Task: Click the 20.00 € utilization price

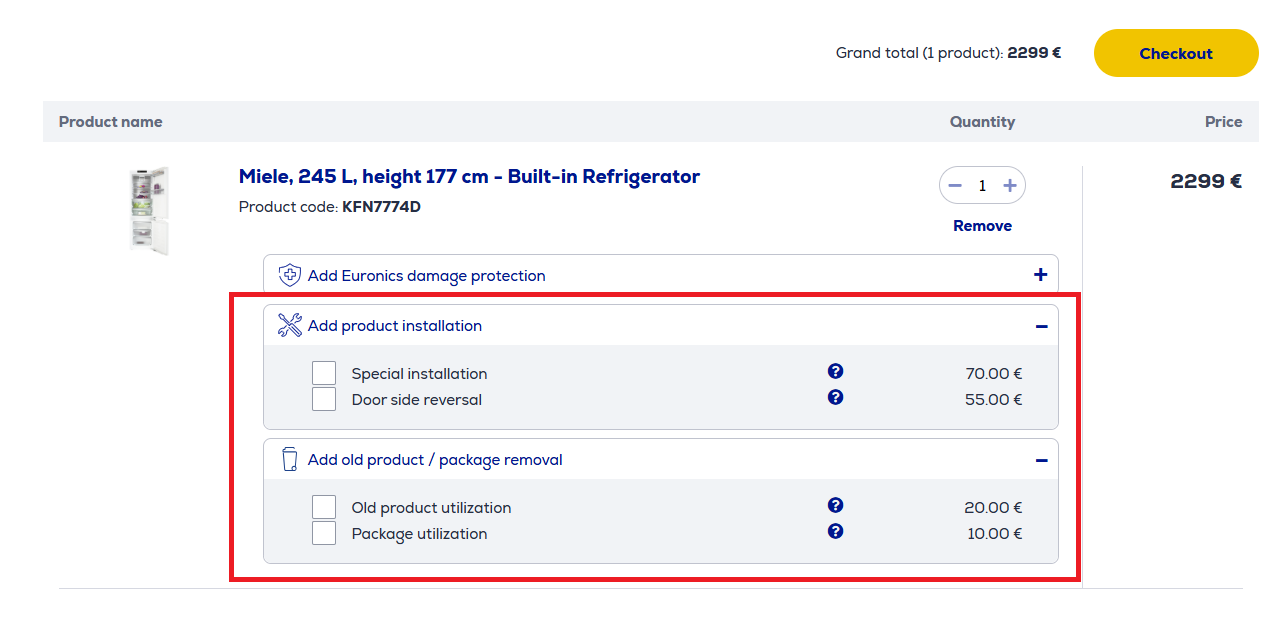Action: (x=994, y=508)
